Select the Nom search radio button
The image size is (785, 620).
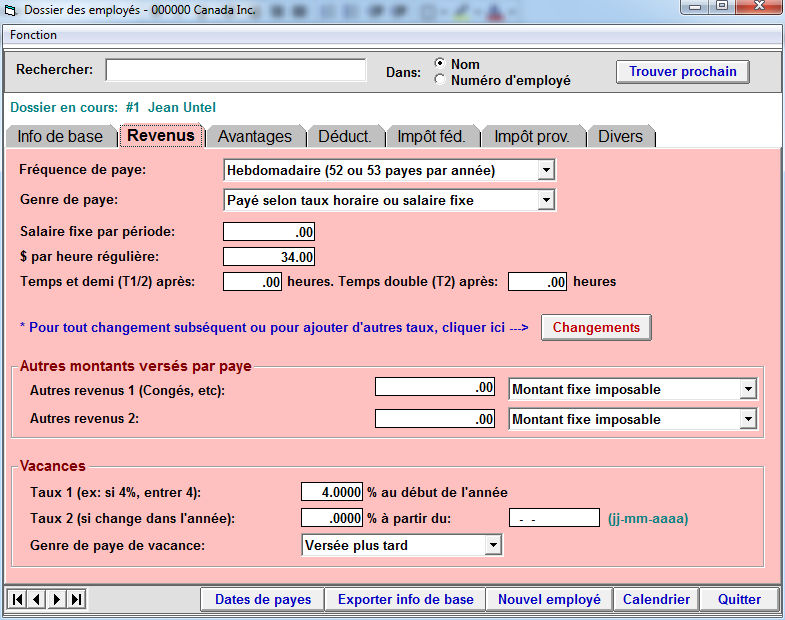pos(440,64)
